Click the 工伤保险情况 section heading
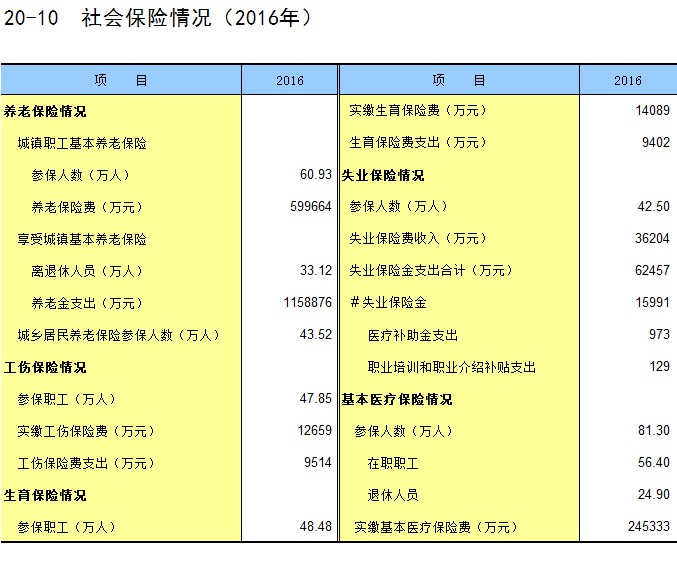Image resolution: width=677 pixels, height=575 pixels. point(46,367)
